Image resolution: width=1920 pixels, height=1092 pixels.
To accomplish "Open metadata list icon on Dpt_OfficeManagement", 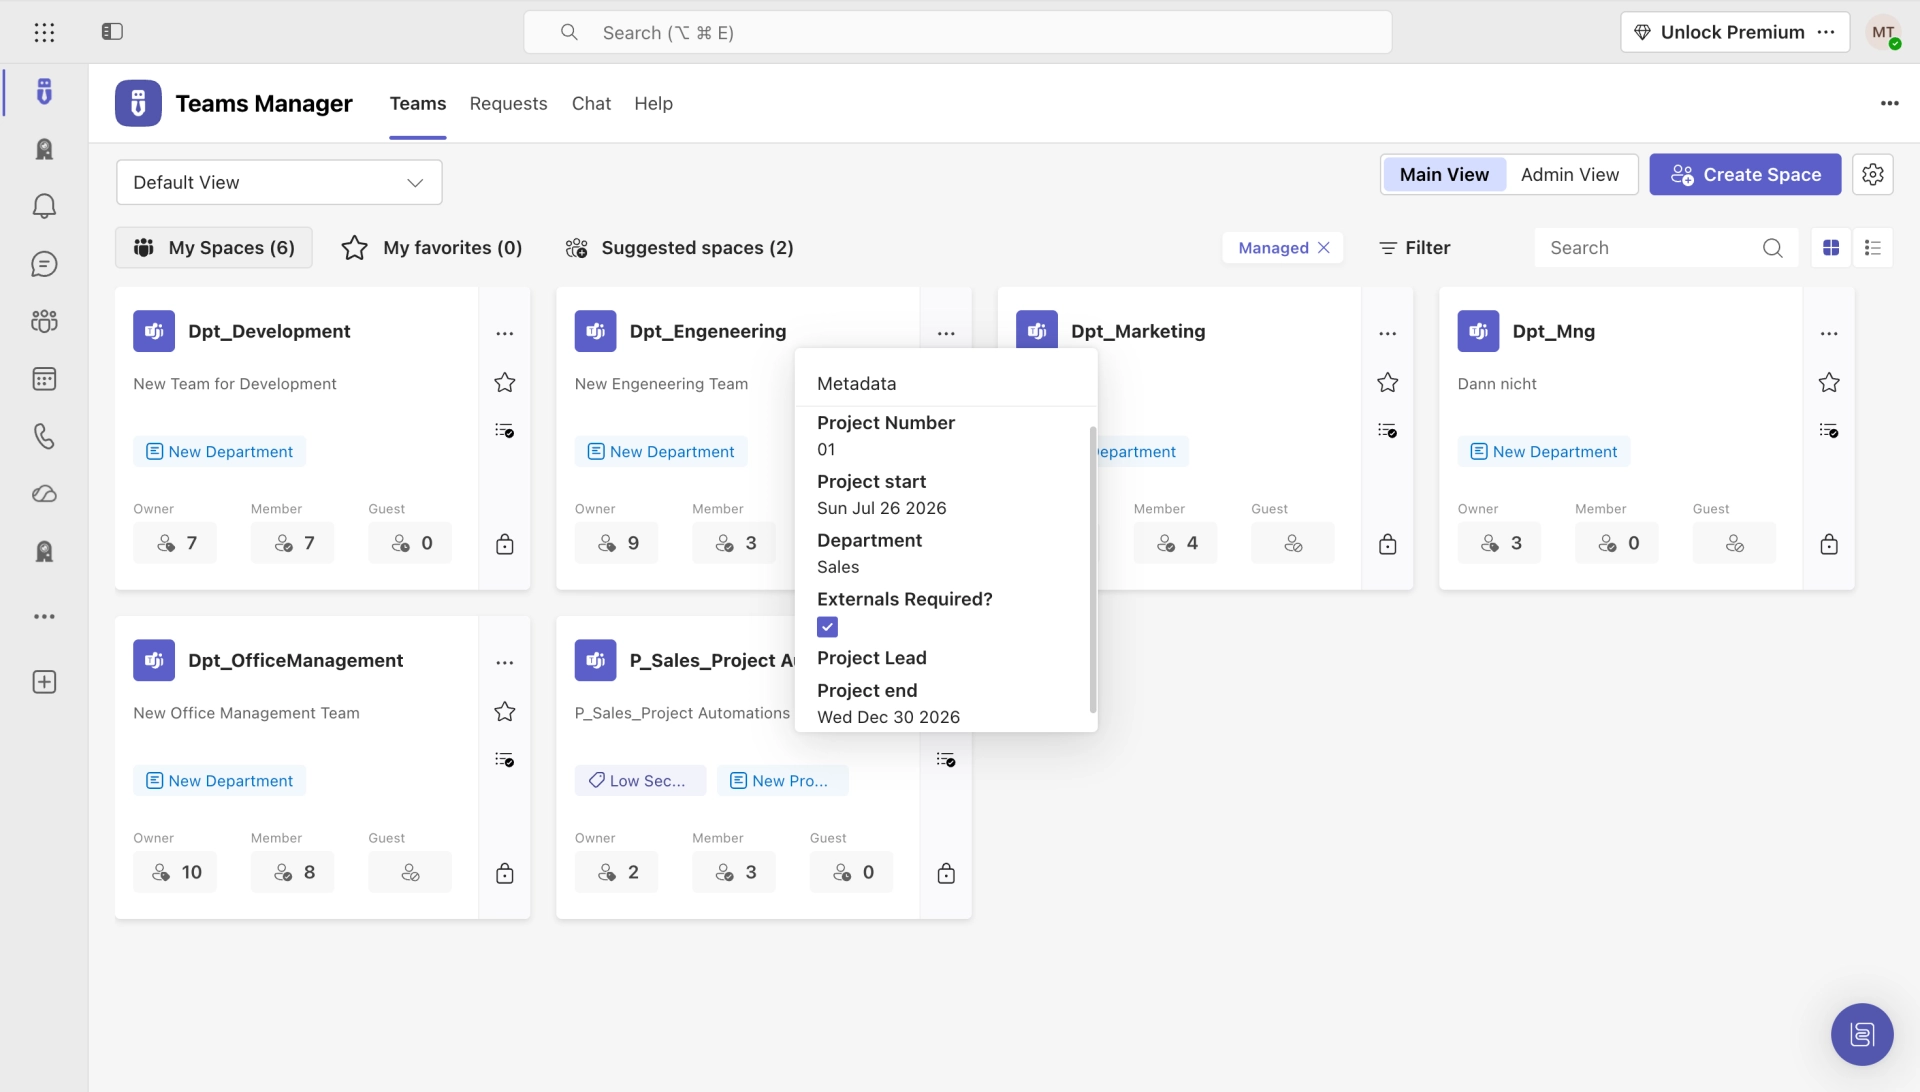I will 505,760.
